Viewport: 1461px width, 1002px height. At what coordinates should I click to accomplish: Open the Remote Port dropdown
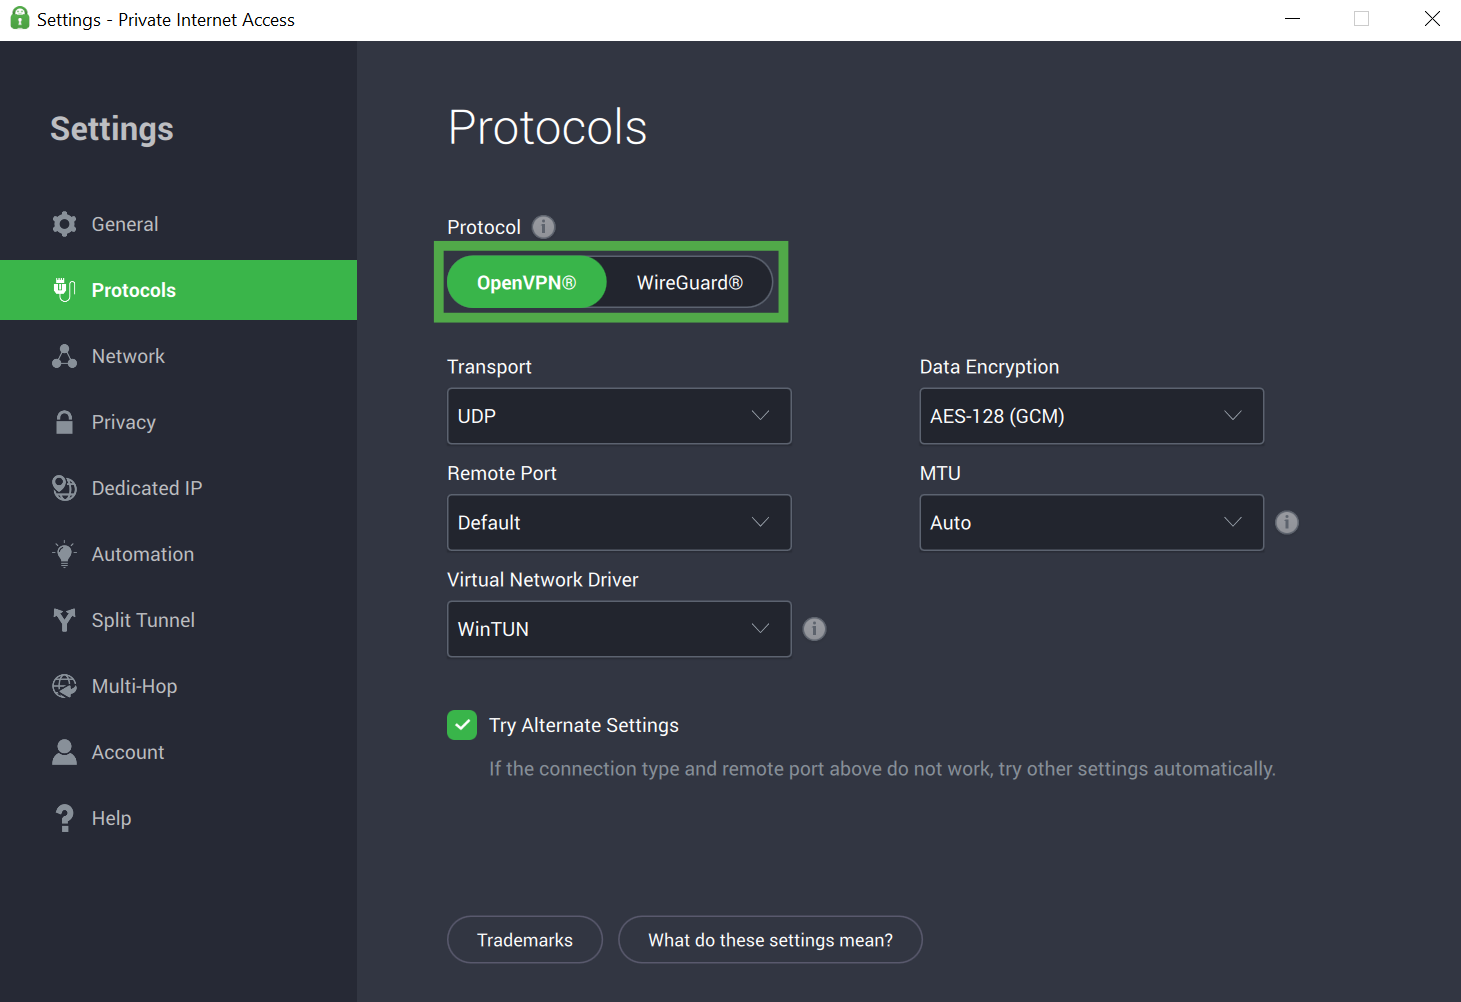click(x=619, y=522)
